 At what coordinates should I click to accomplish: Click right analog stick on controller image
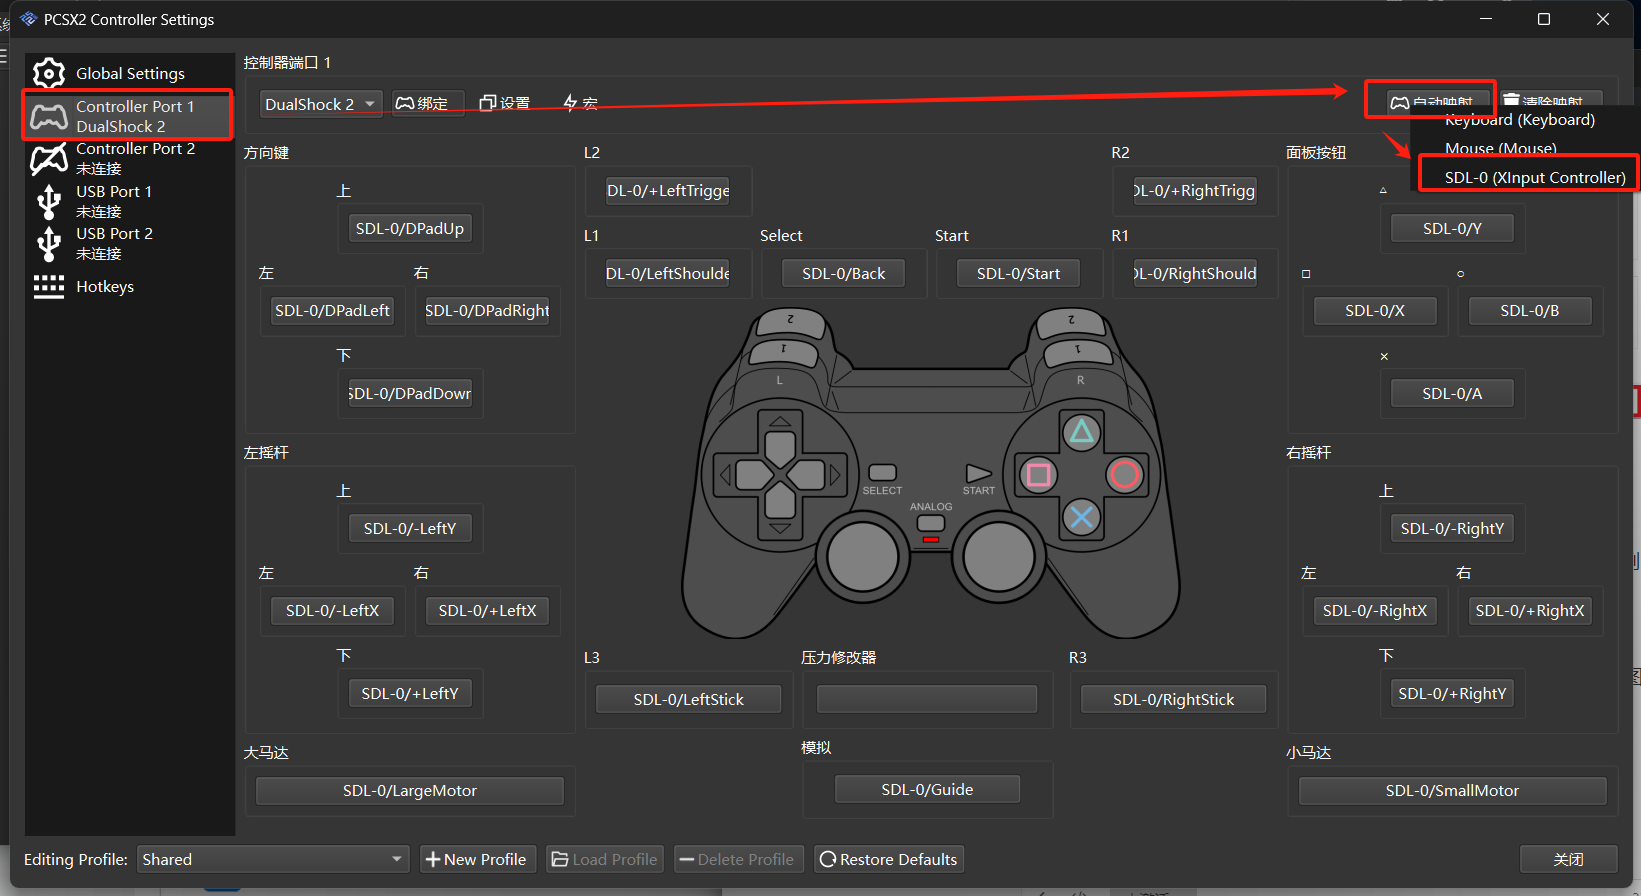tap(998, 556)
